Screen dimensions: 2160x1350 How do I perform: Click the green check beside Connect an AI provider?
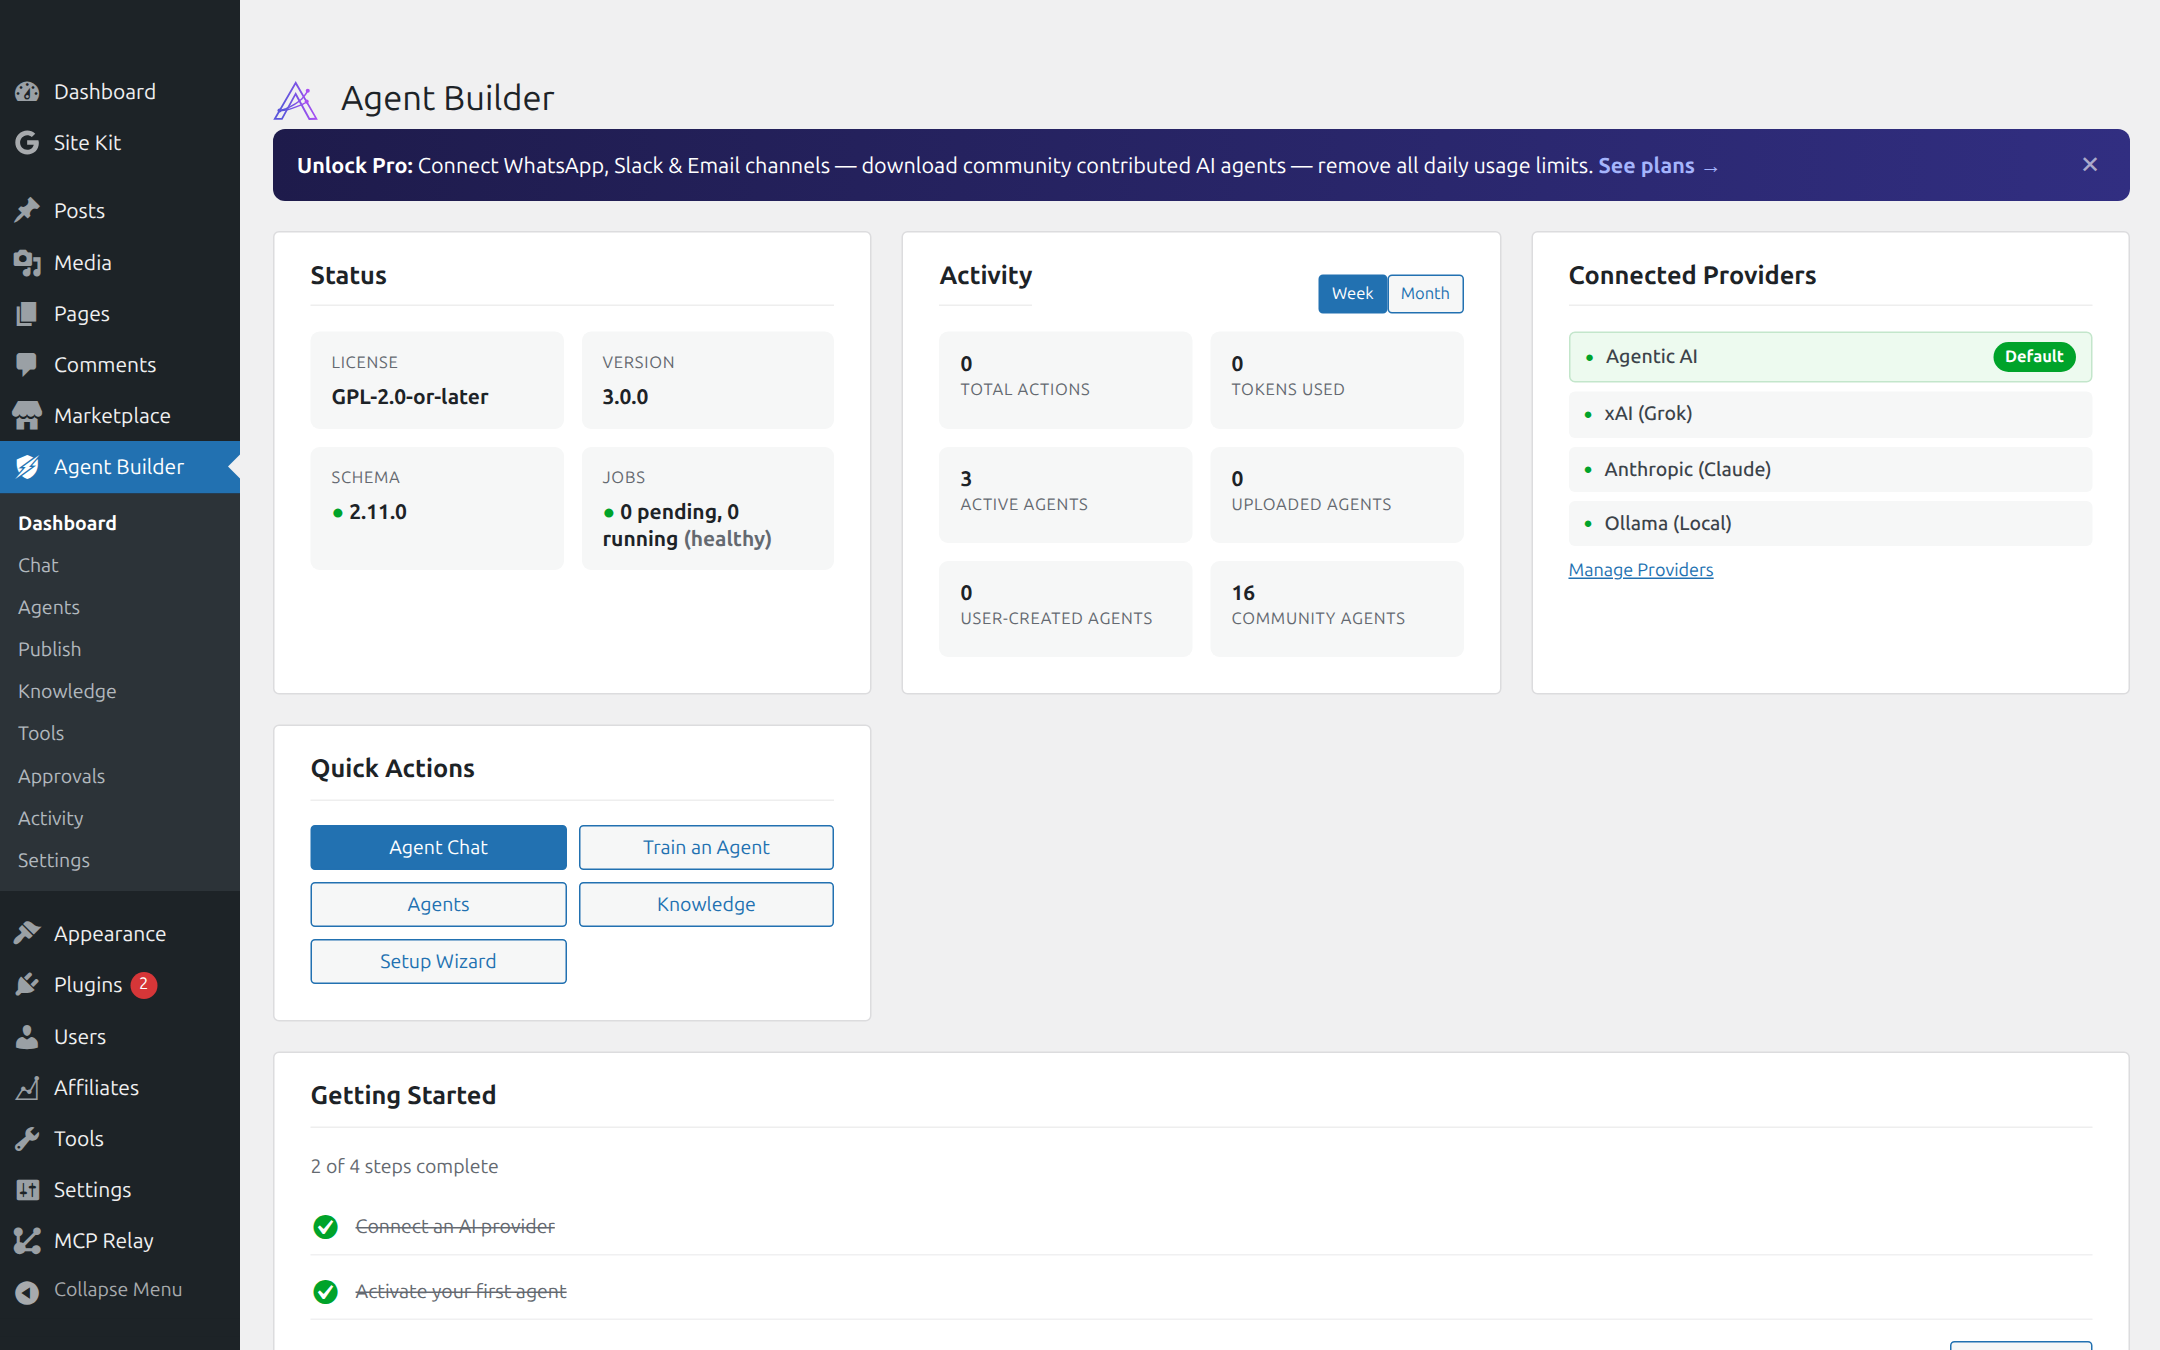click(325, 1227)
